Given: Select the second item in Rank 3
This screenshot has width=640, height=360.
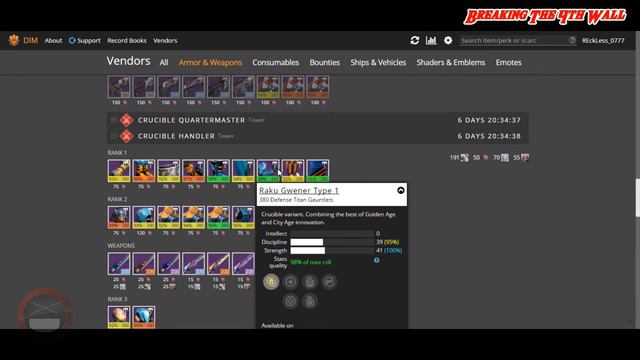Looking at the screenshot, I should click(x=144, y=317).
